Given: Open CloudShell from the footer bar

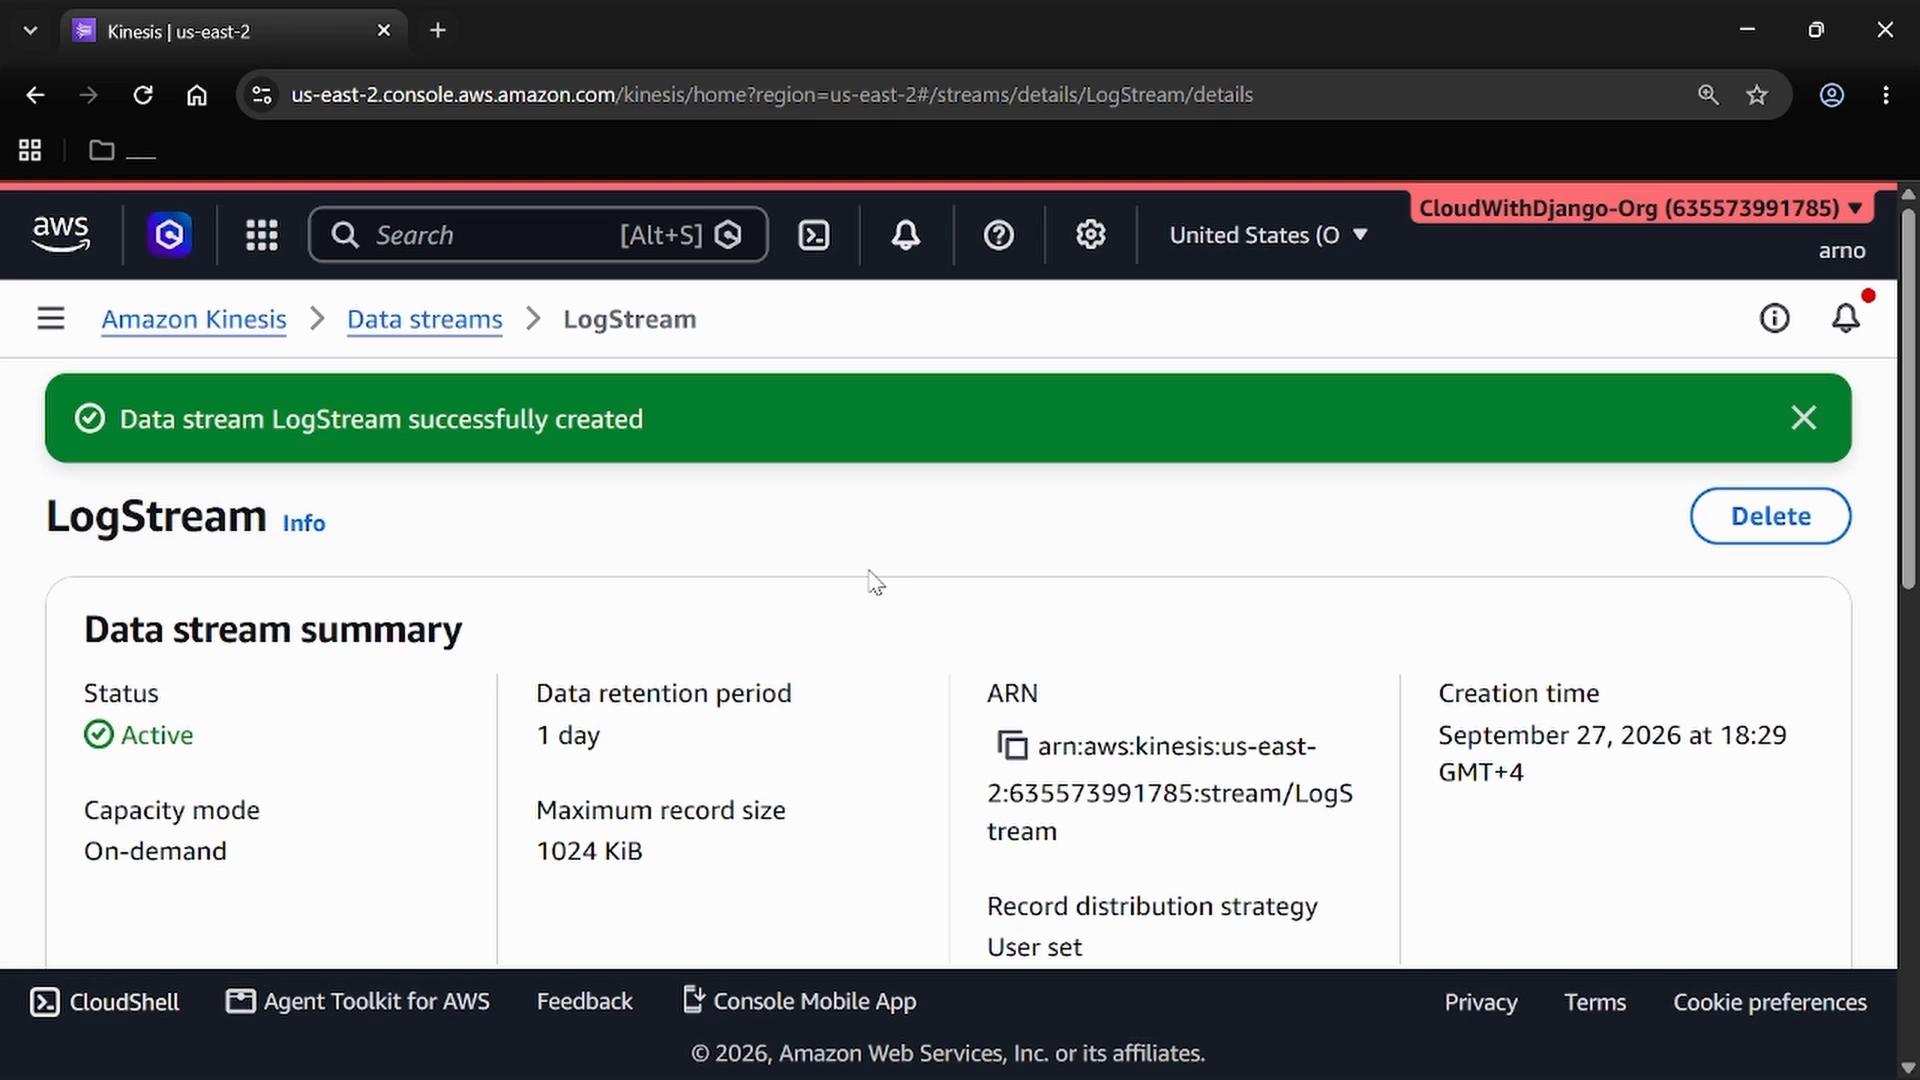Looking at the screenshot, I should (x=105, y=1002).
